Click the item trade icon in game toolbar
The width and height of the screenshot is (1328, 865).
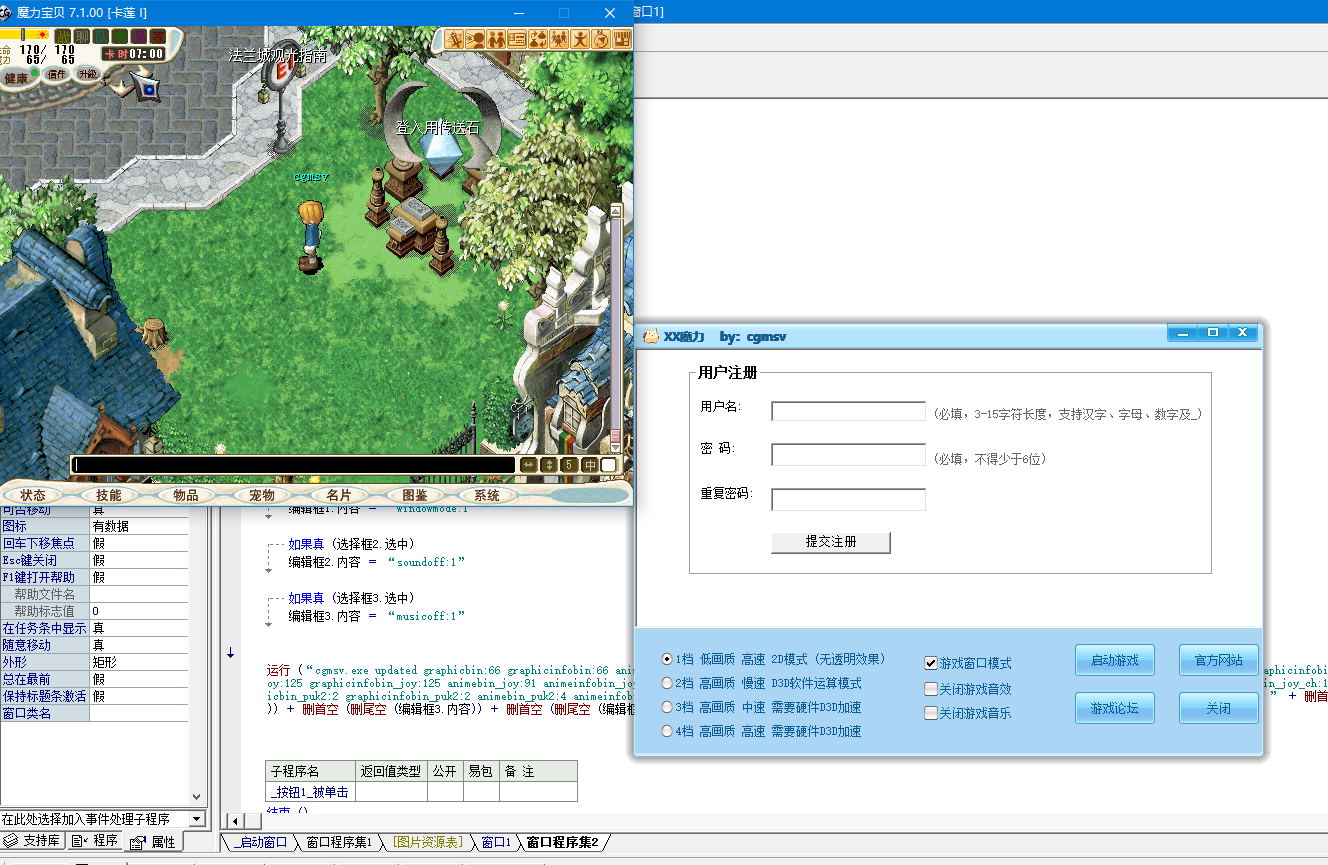click(x=538, y=39)
